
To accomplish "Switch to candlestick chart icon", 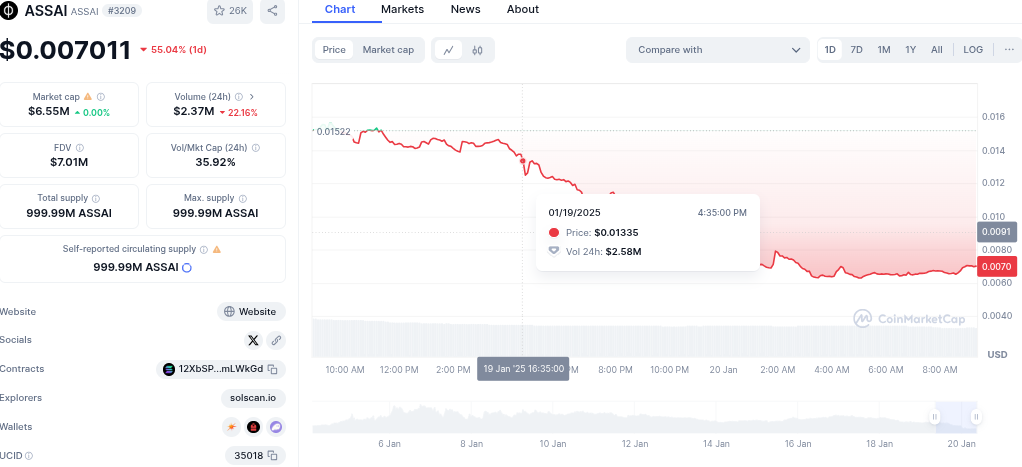I will [478, 50].
